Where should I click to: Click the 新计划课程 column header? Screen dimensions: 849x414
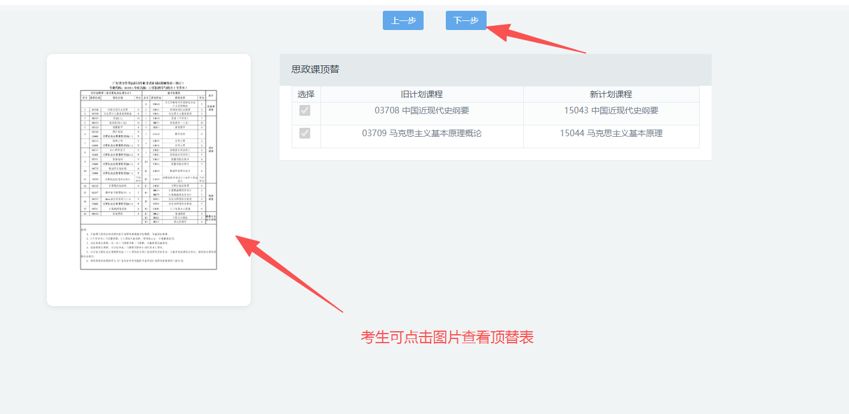(x=611, y=94)
